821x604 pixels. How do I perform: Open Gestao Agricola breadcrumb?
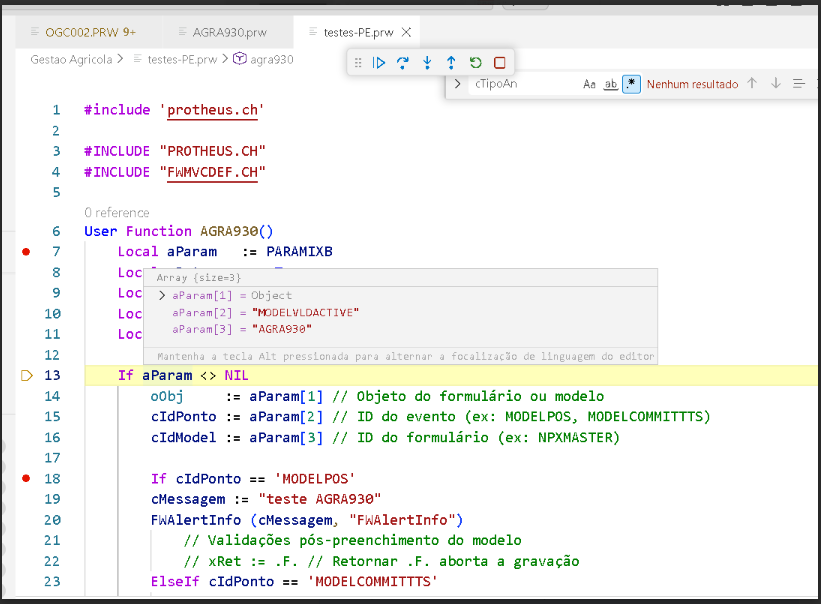(71, 60)
